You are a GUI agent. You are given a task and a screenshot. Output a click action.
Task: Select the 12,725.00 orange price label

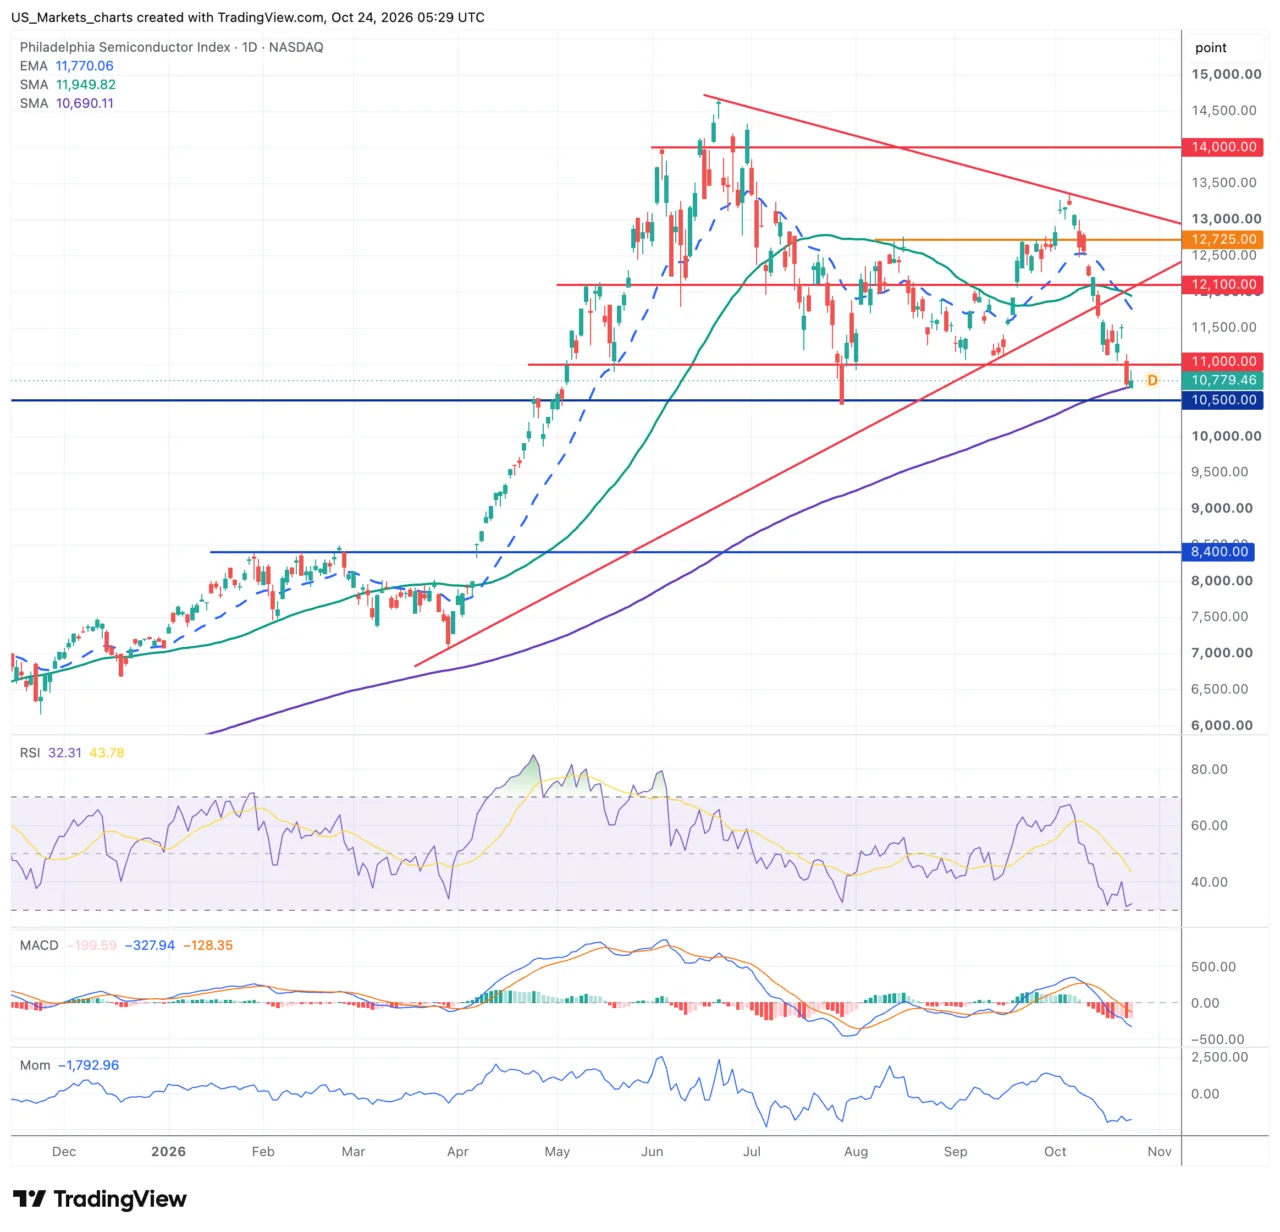click(x=1223, y=240)
